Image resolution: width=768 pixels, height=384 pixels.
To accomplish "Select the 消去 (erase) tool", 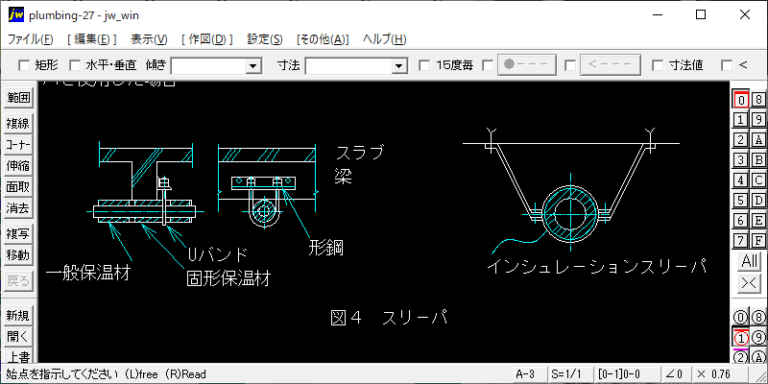I will (x=18, y=208).
